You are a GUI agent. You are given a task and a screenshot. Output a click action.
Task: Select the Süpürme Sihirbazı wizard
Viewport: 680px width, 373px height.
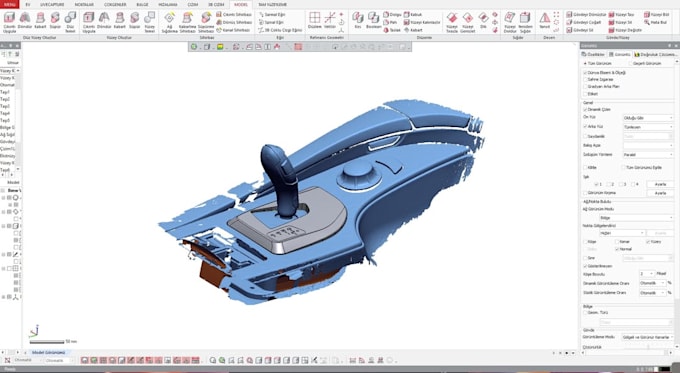pos(206,22)
